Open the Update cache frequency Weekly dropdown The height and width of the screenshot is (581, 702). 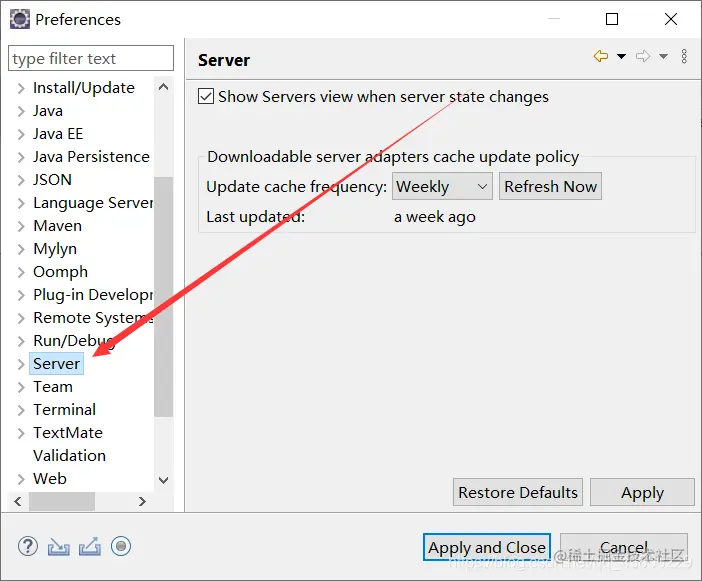tap(442, 186)
